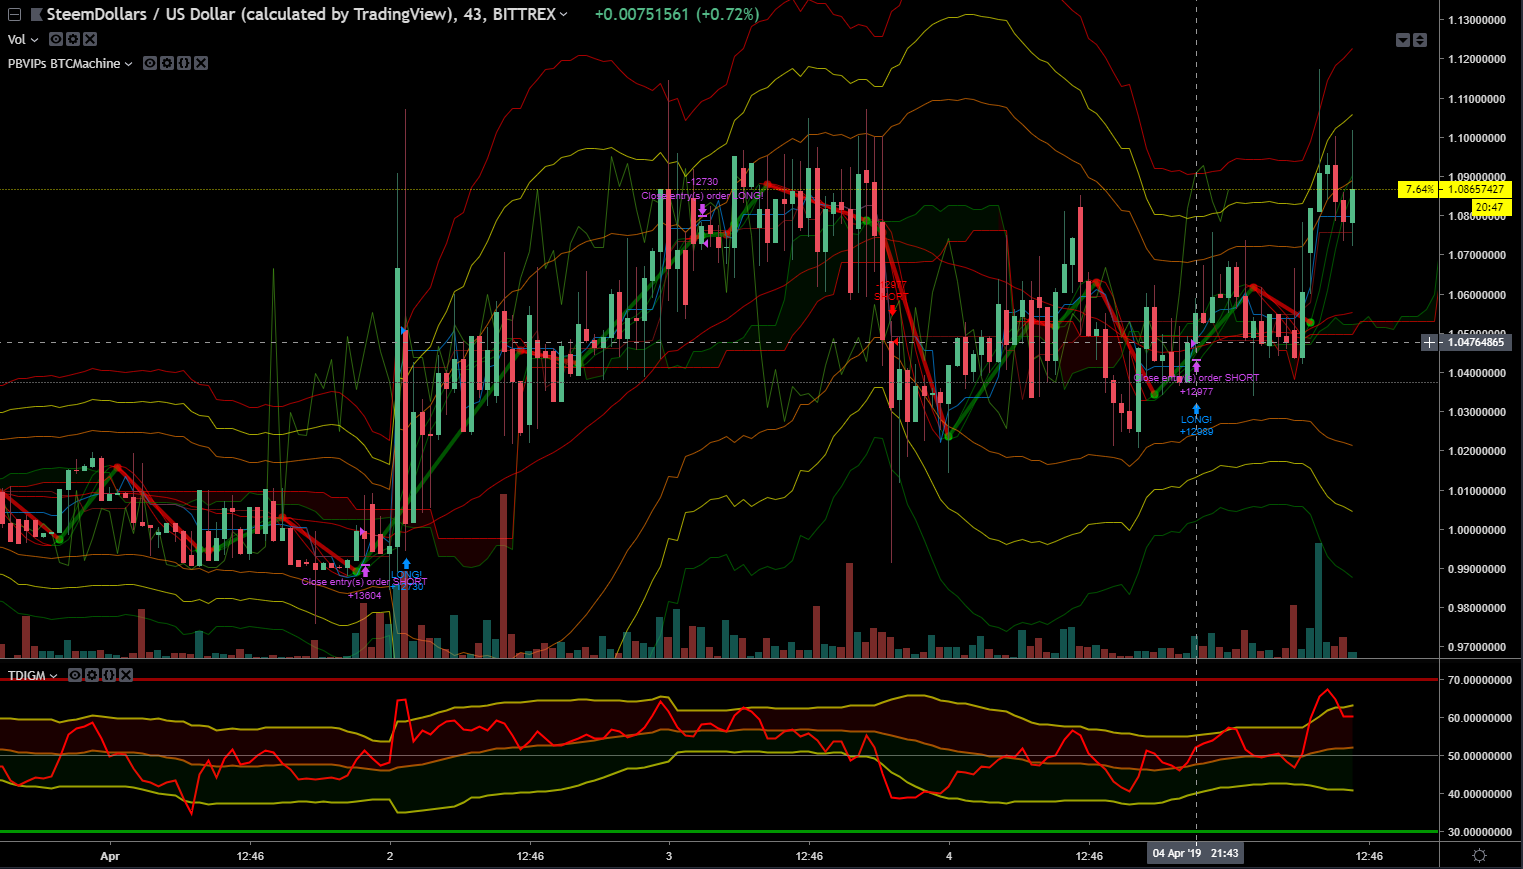Click the 04 Apr '19 21:43 time label
The width and height of the screenshot is (1523, 869).
(x=1196, y=854)
